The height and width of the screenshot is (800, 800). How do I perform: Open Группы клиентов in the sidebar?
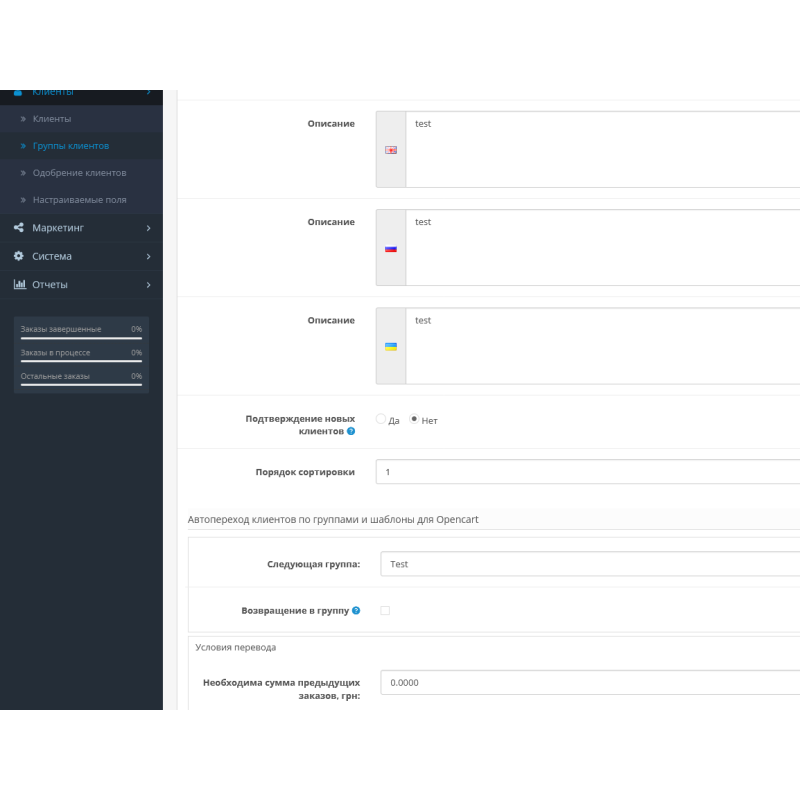pyautogui.click(x=71, y=146)
